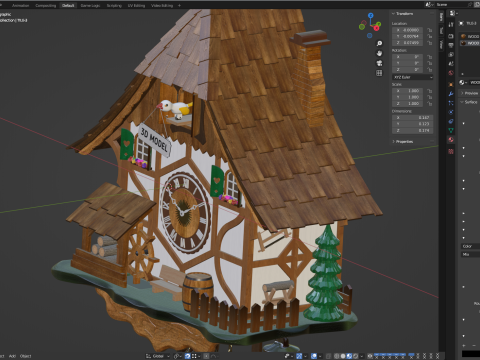Switch to the UV Editing workspace tab
This screenshot has width=480, height=360.
pos(136,5)
